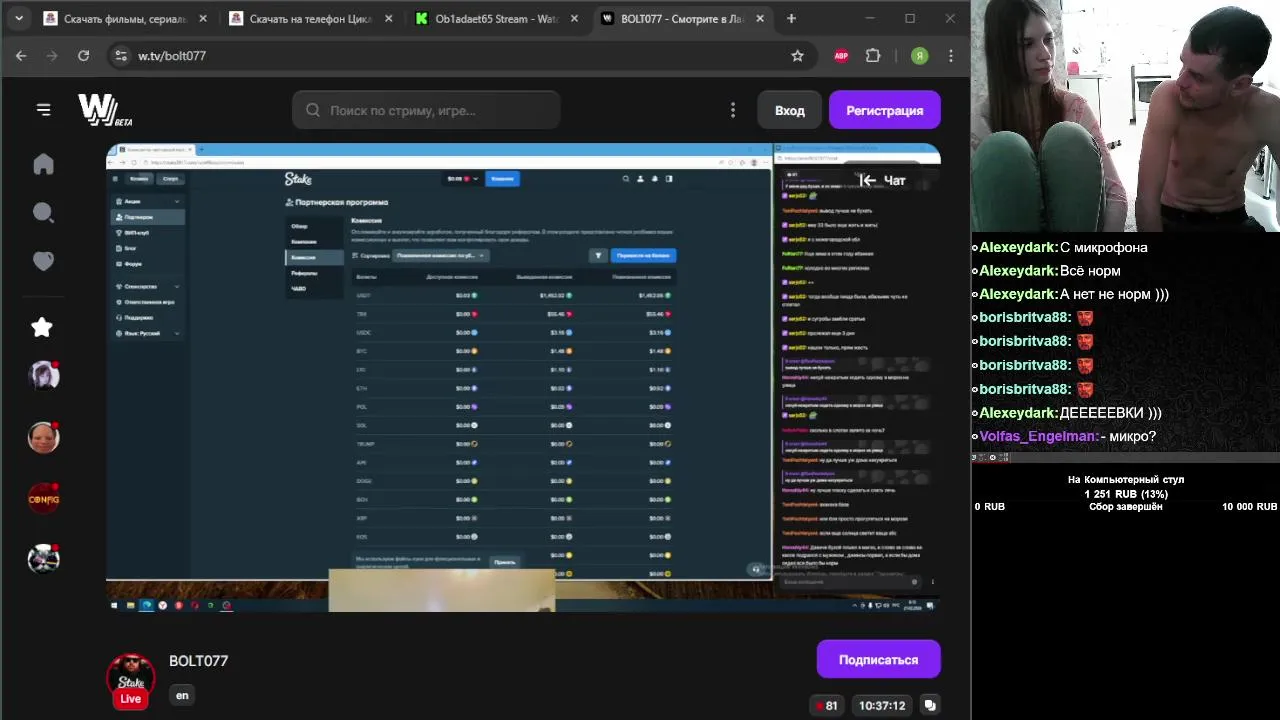Click the viewer count showing 81
This screenshot has height=720, width=1280.
point(825,705)
